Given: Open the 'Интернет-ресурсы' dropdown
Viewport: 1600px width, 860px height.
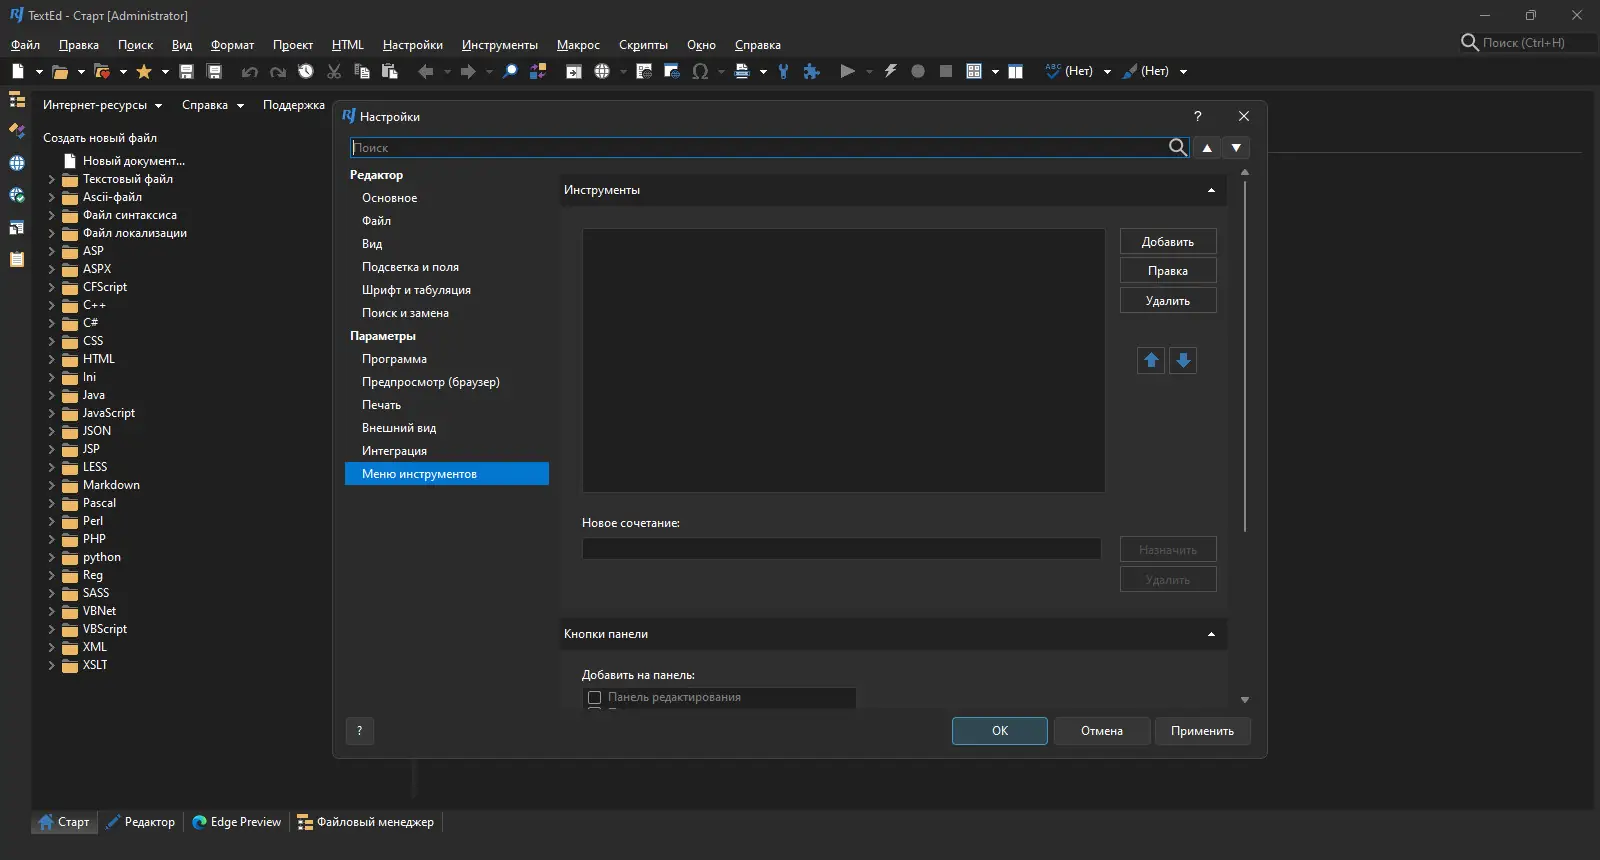Looking at the screenshot, I should point(102,105).
